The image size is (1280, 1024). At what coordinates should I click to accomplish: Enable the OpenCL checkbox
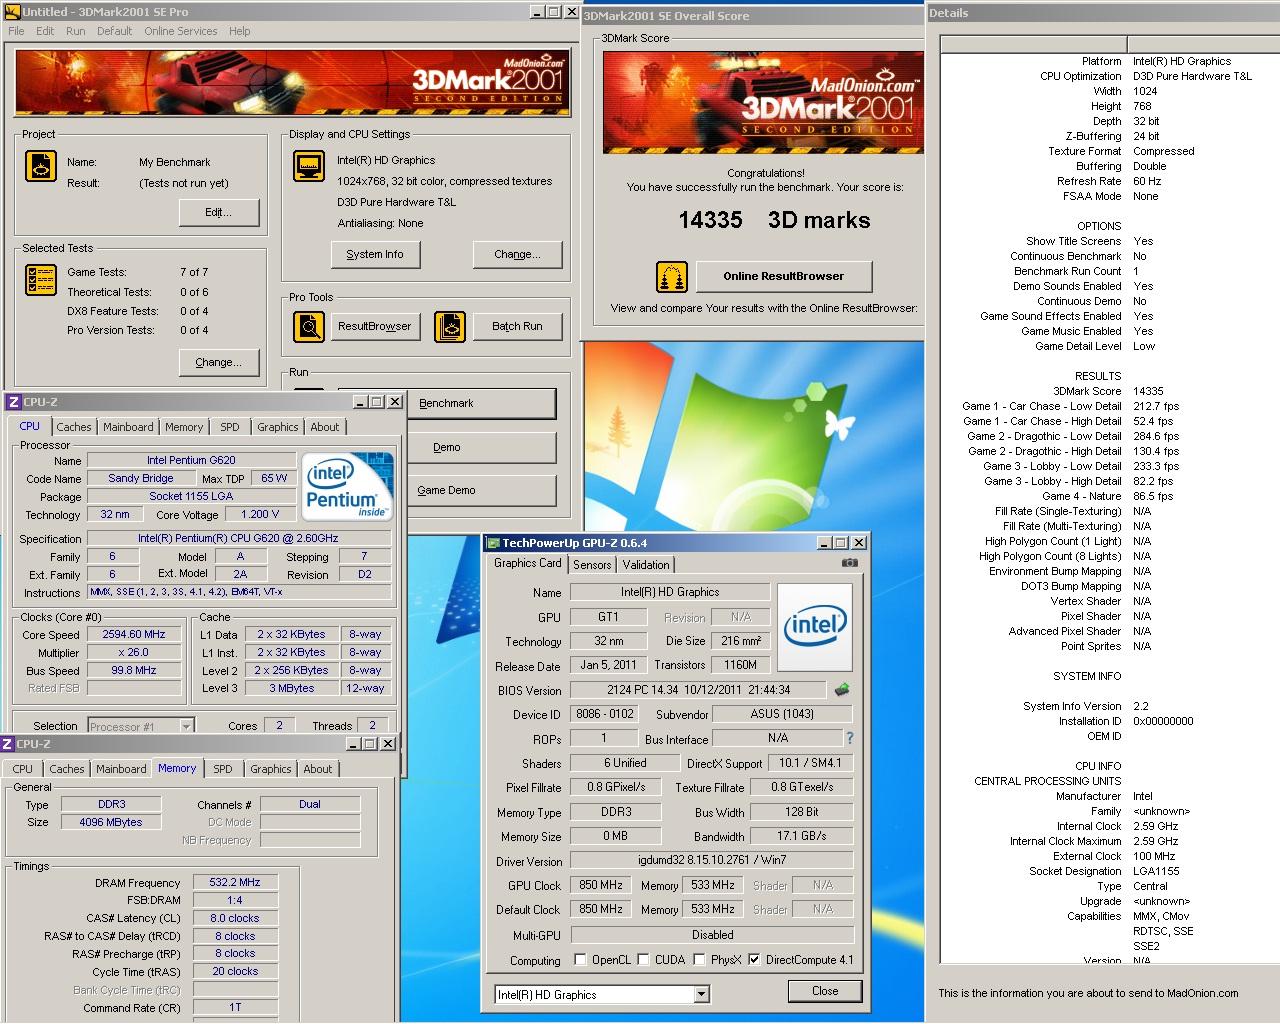pos(580,959)
